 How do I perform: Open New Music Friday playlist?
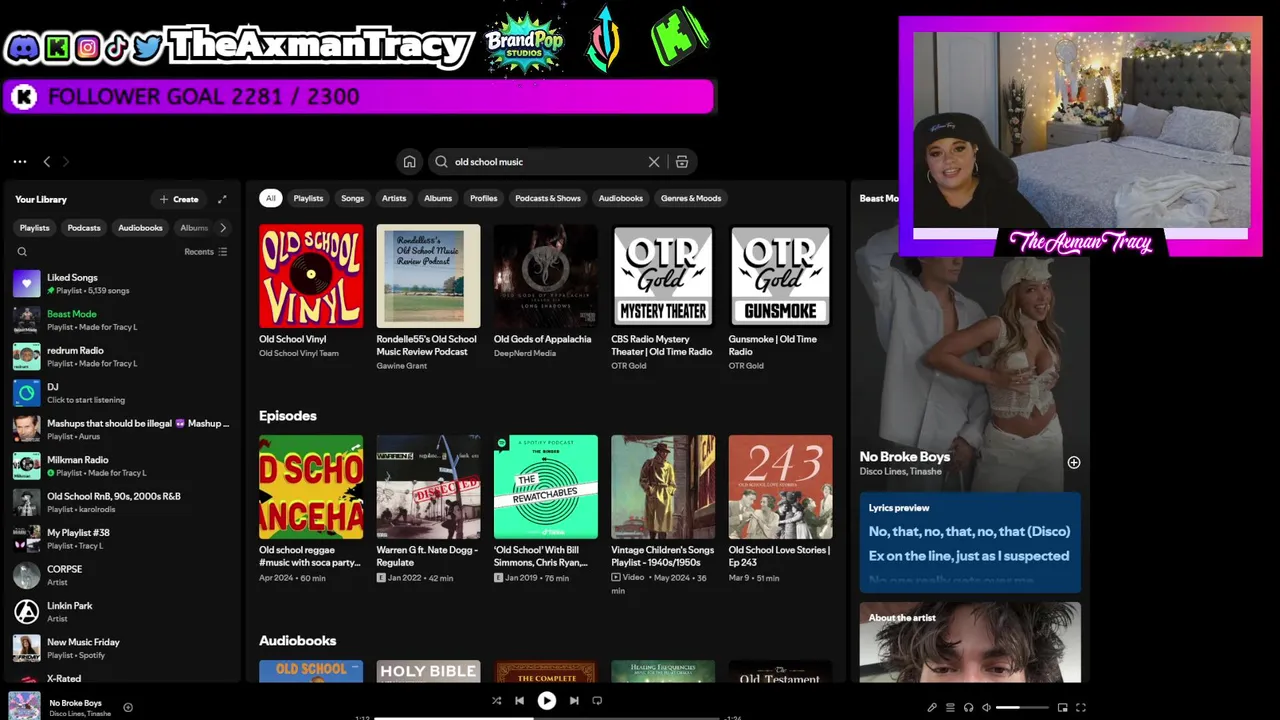[121, 648]
